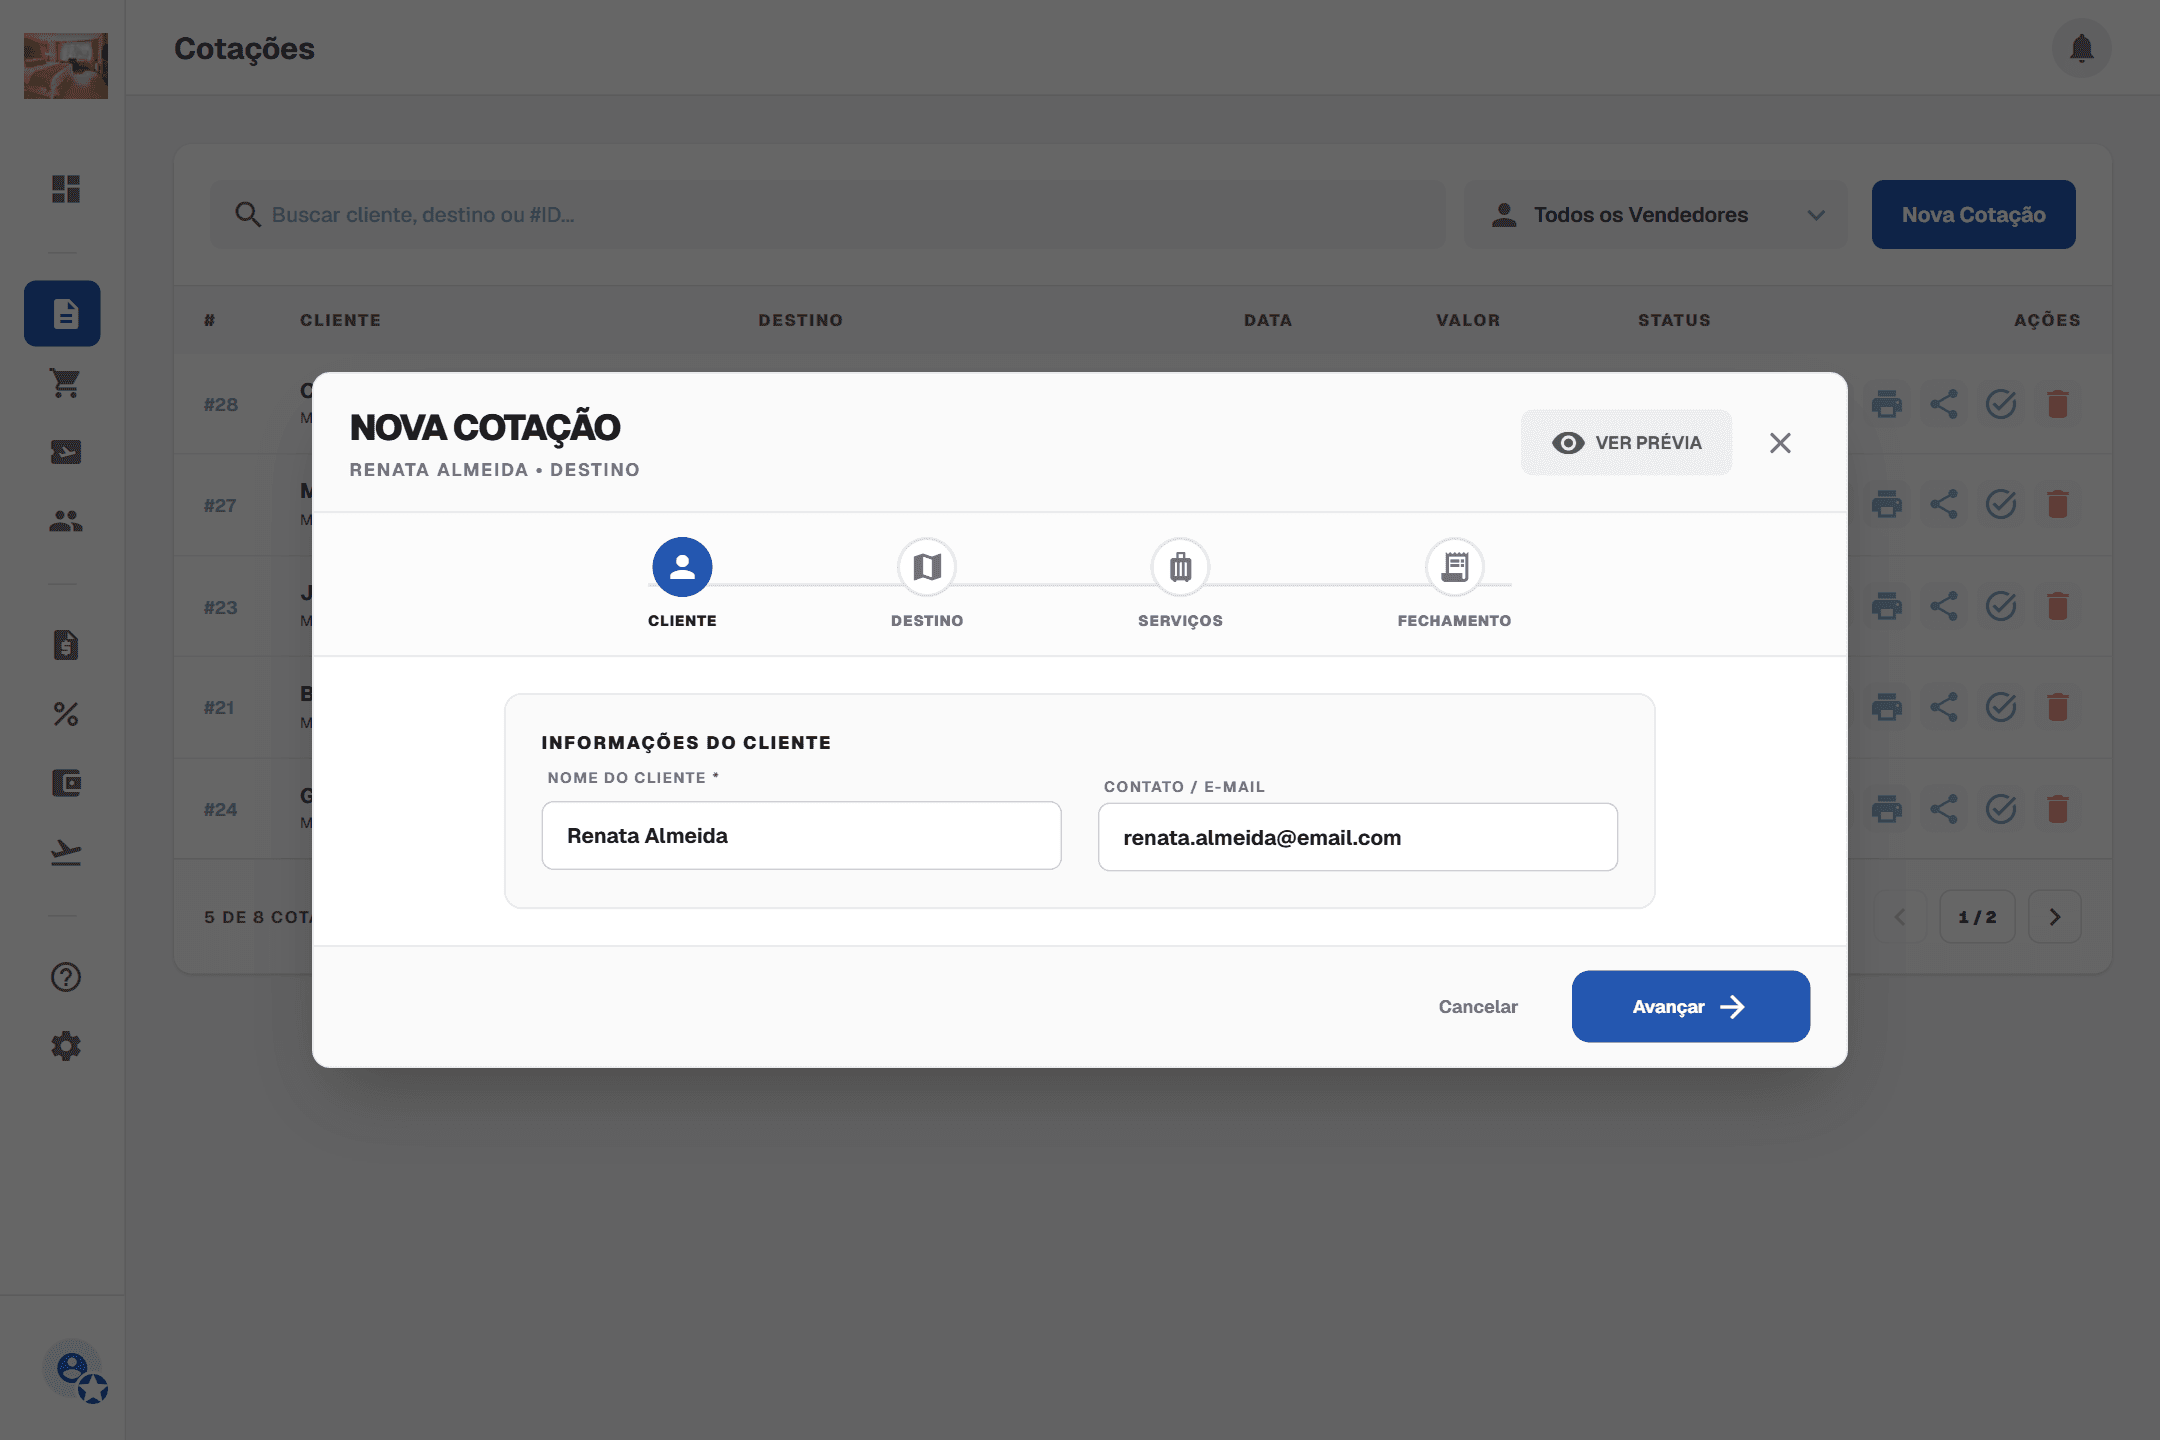
Task: Close the Nova Cotação dialog
Action: [x=1780, y=443]
